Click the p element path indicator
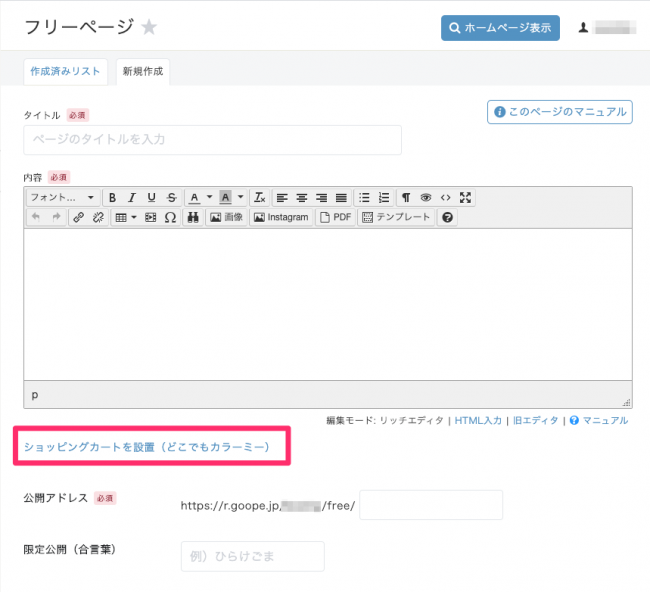650x592 pixels. [x=35, y=395]
